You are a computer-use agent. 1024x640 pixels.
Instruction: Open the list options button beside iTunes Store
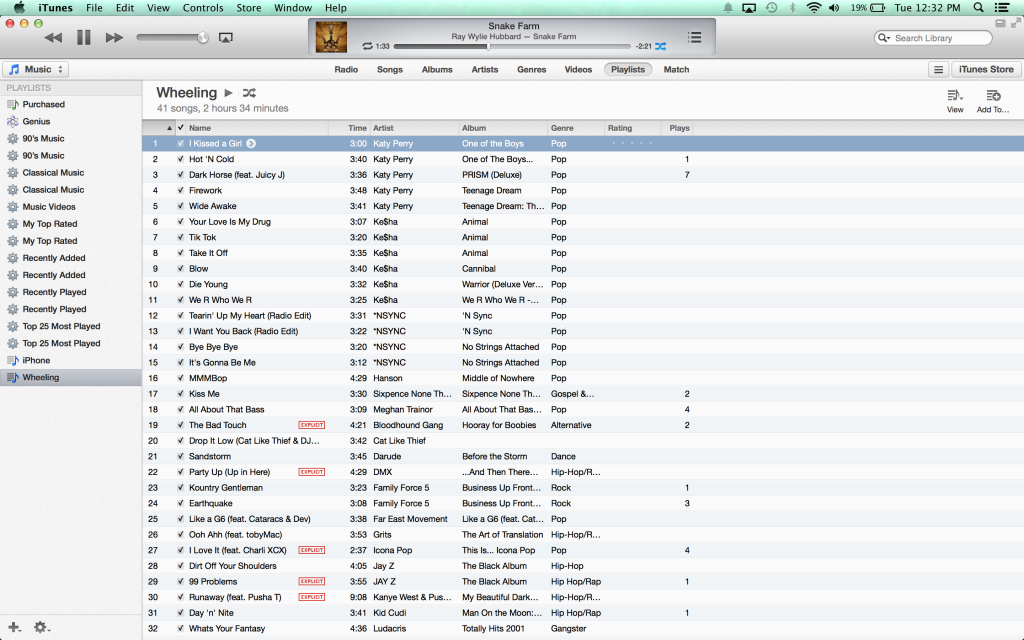click(938, 69)
